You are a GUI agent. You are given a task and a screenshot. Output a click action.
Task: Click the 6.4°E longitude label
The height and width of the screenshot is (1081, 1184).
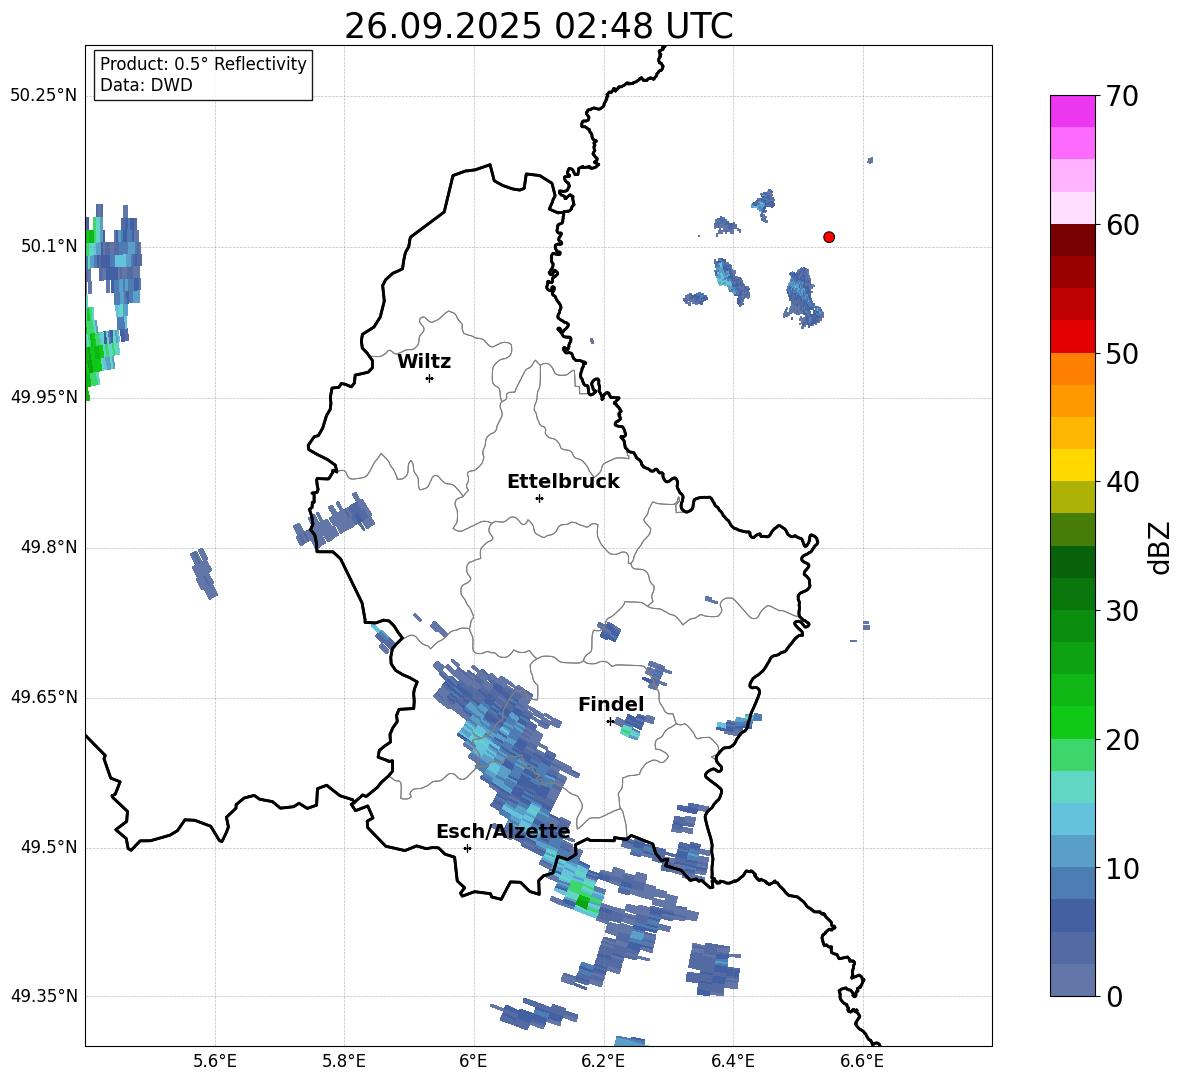point(732,1061)
